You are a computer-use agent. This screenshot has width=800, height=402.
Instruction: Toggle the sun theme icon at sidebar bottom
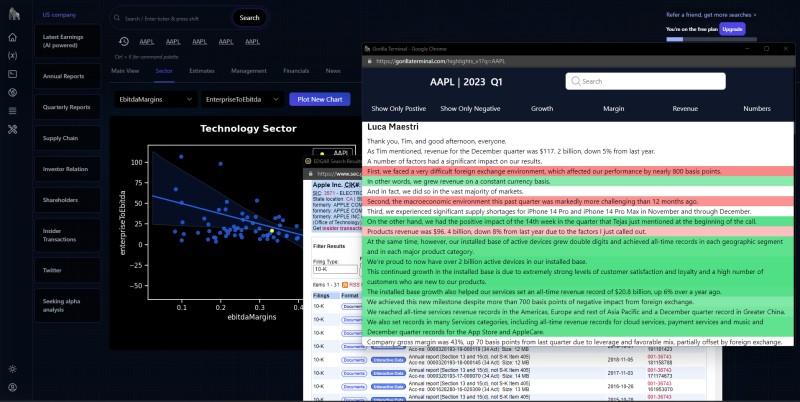click(13, 369)
